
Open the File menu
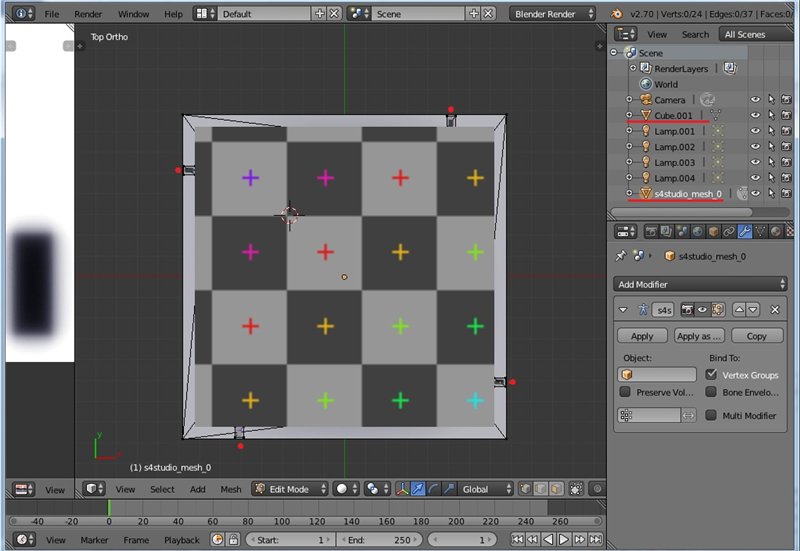(52, 14)
